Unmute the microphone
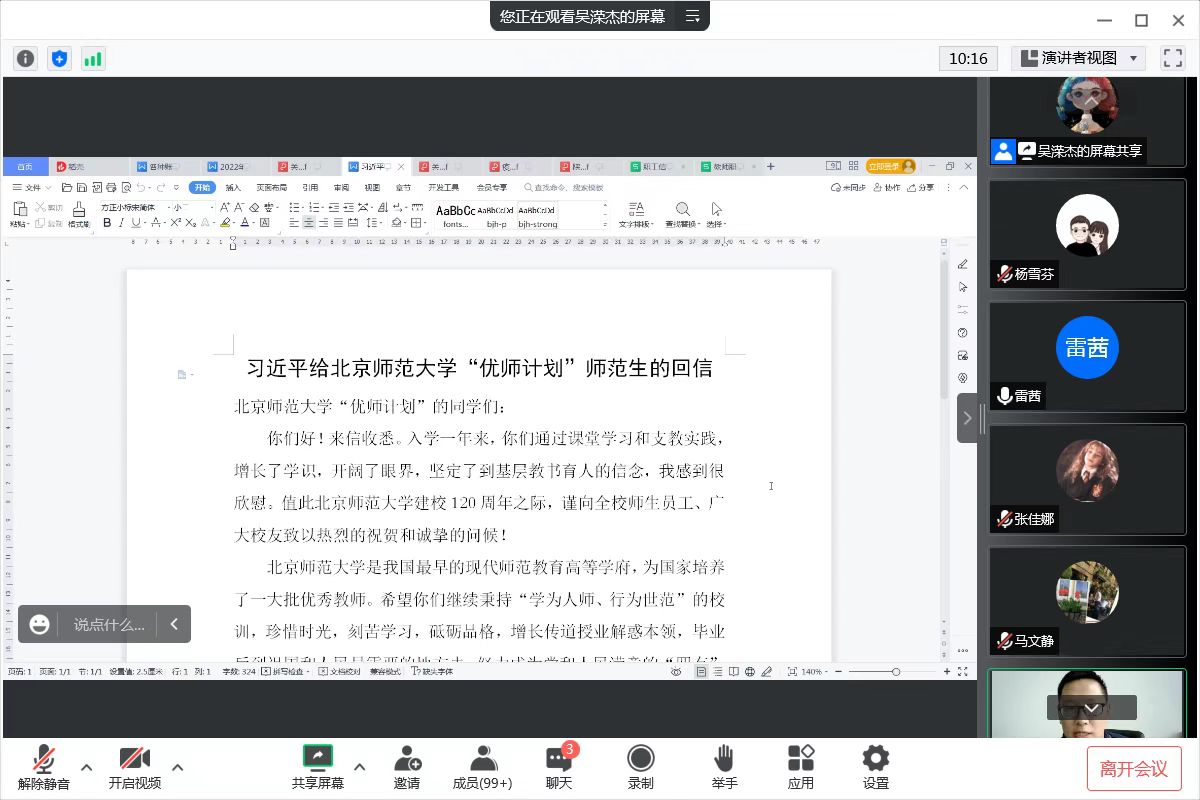Viewport: 1200px width, 800px height. [x=44, y=767]
